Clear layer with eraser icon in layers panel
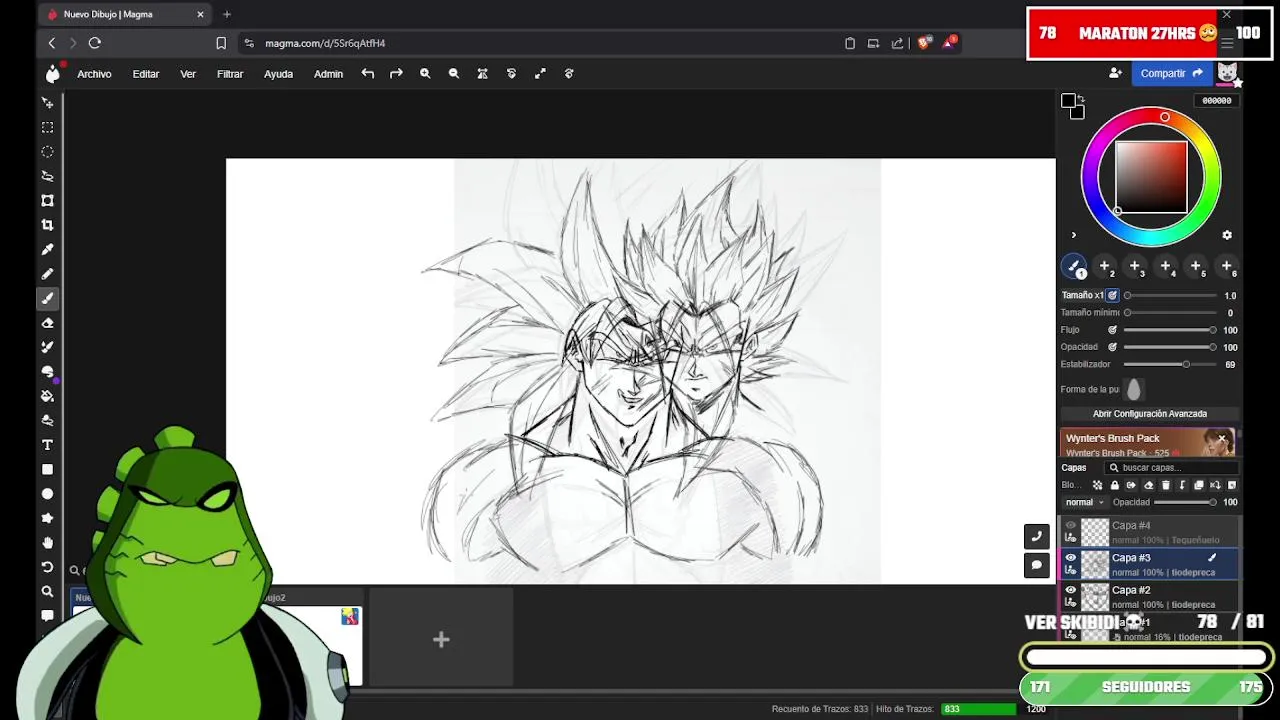This screenshot has width=1280, height=720. 1148,485
